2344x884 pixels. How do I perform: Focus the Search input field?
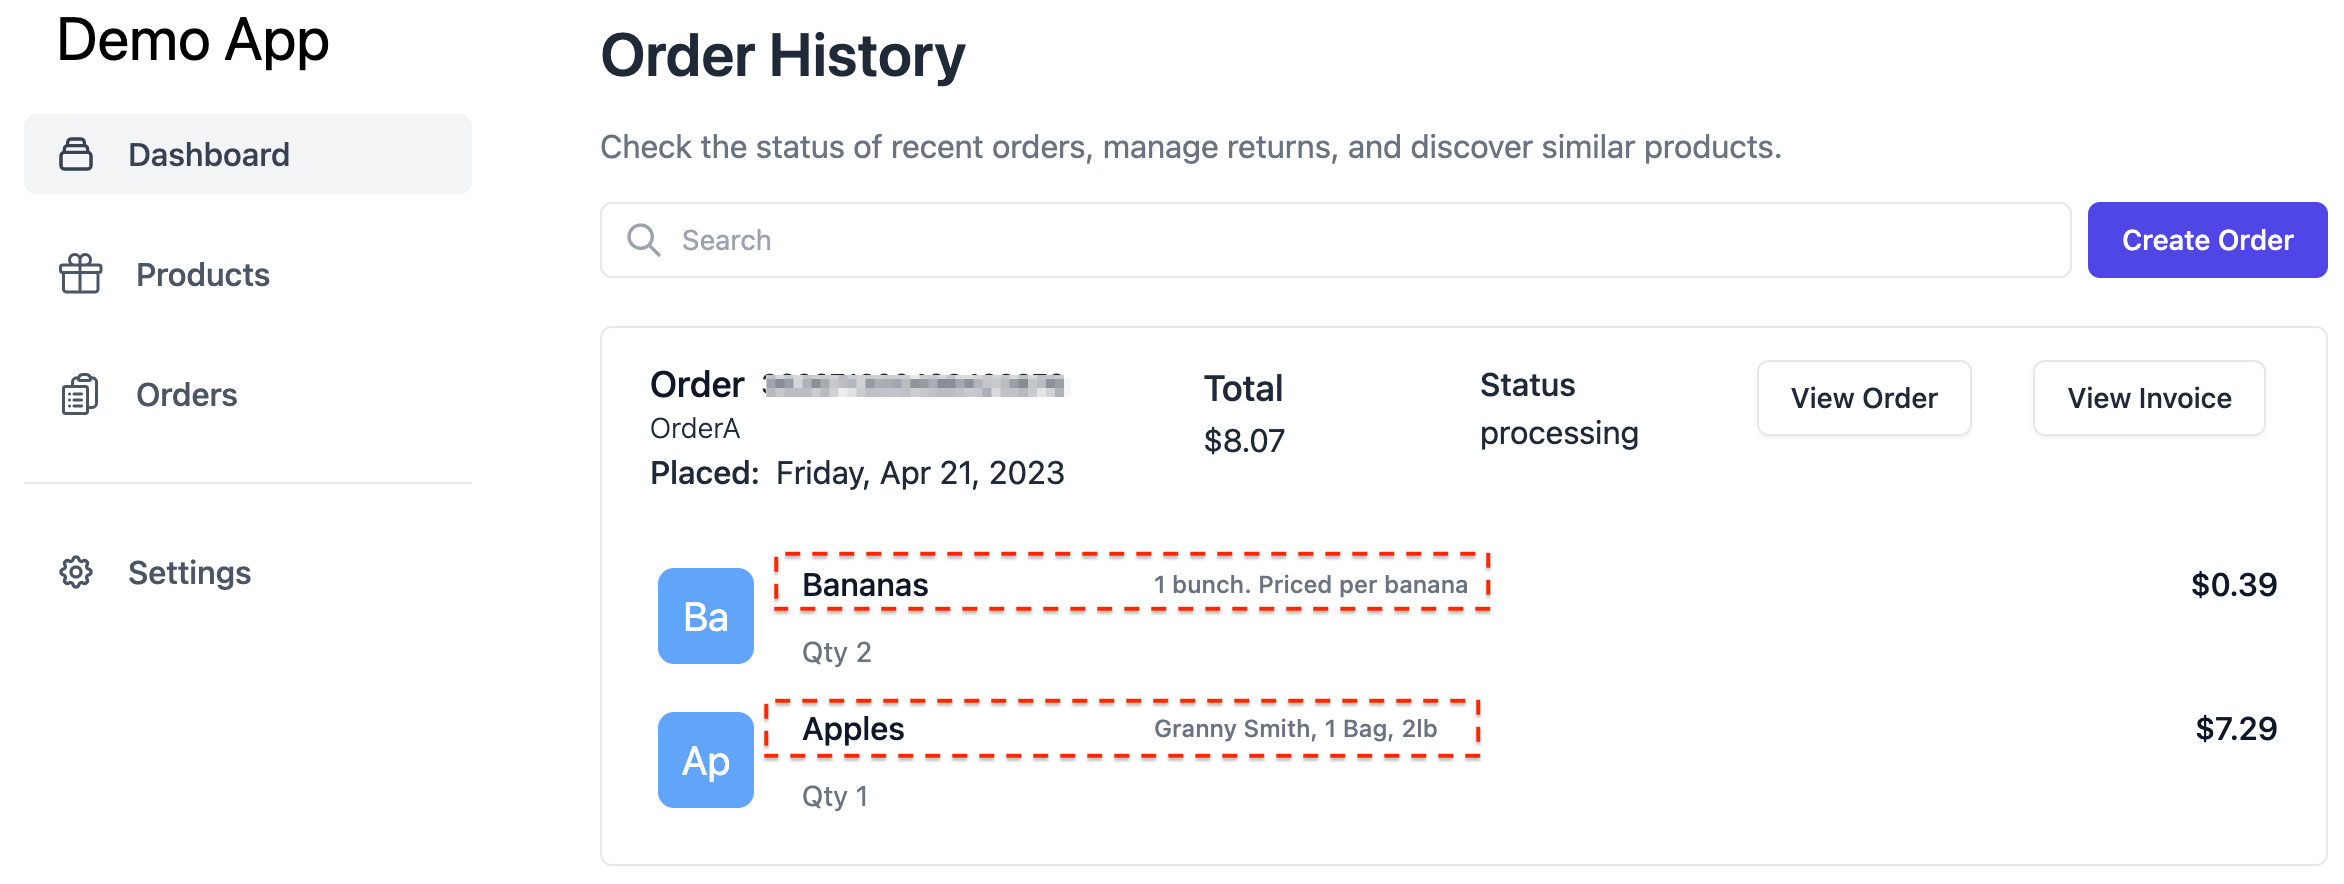pyautogui.click(x=1335, y=240)
